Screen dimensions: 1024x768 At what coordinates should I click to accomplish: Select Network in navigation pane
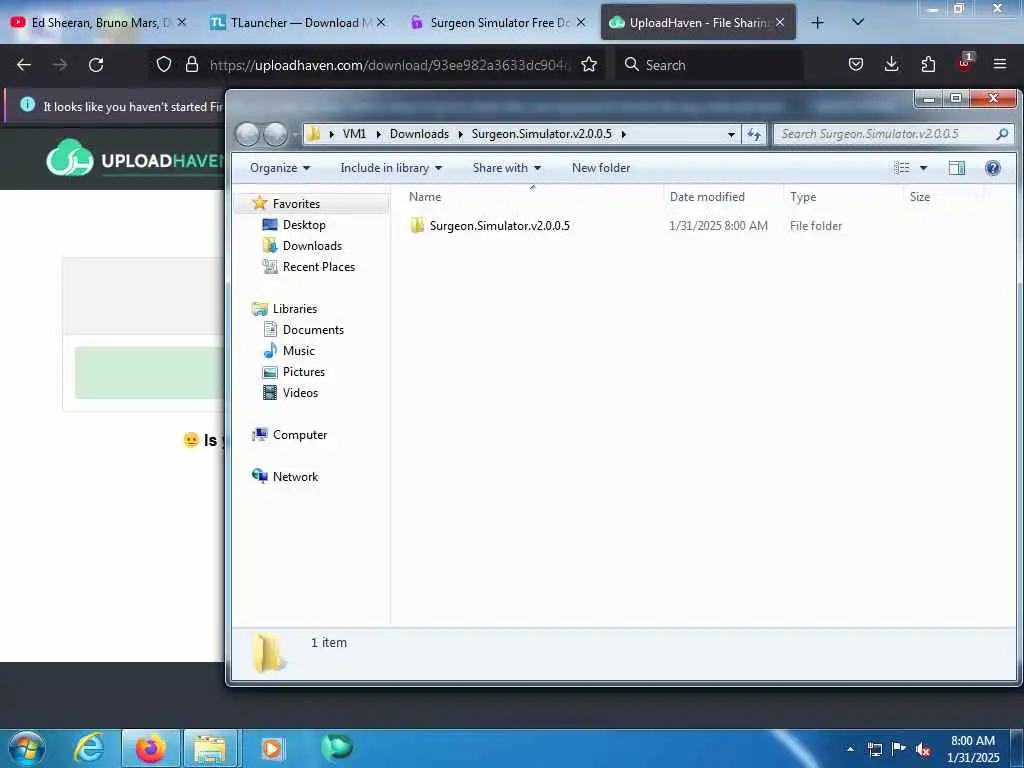pos(295,477)
